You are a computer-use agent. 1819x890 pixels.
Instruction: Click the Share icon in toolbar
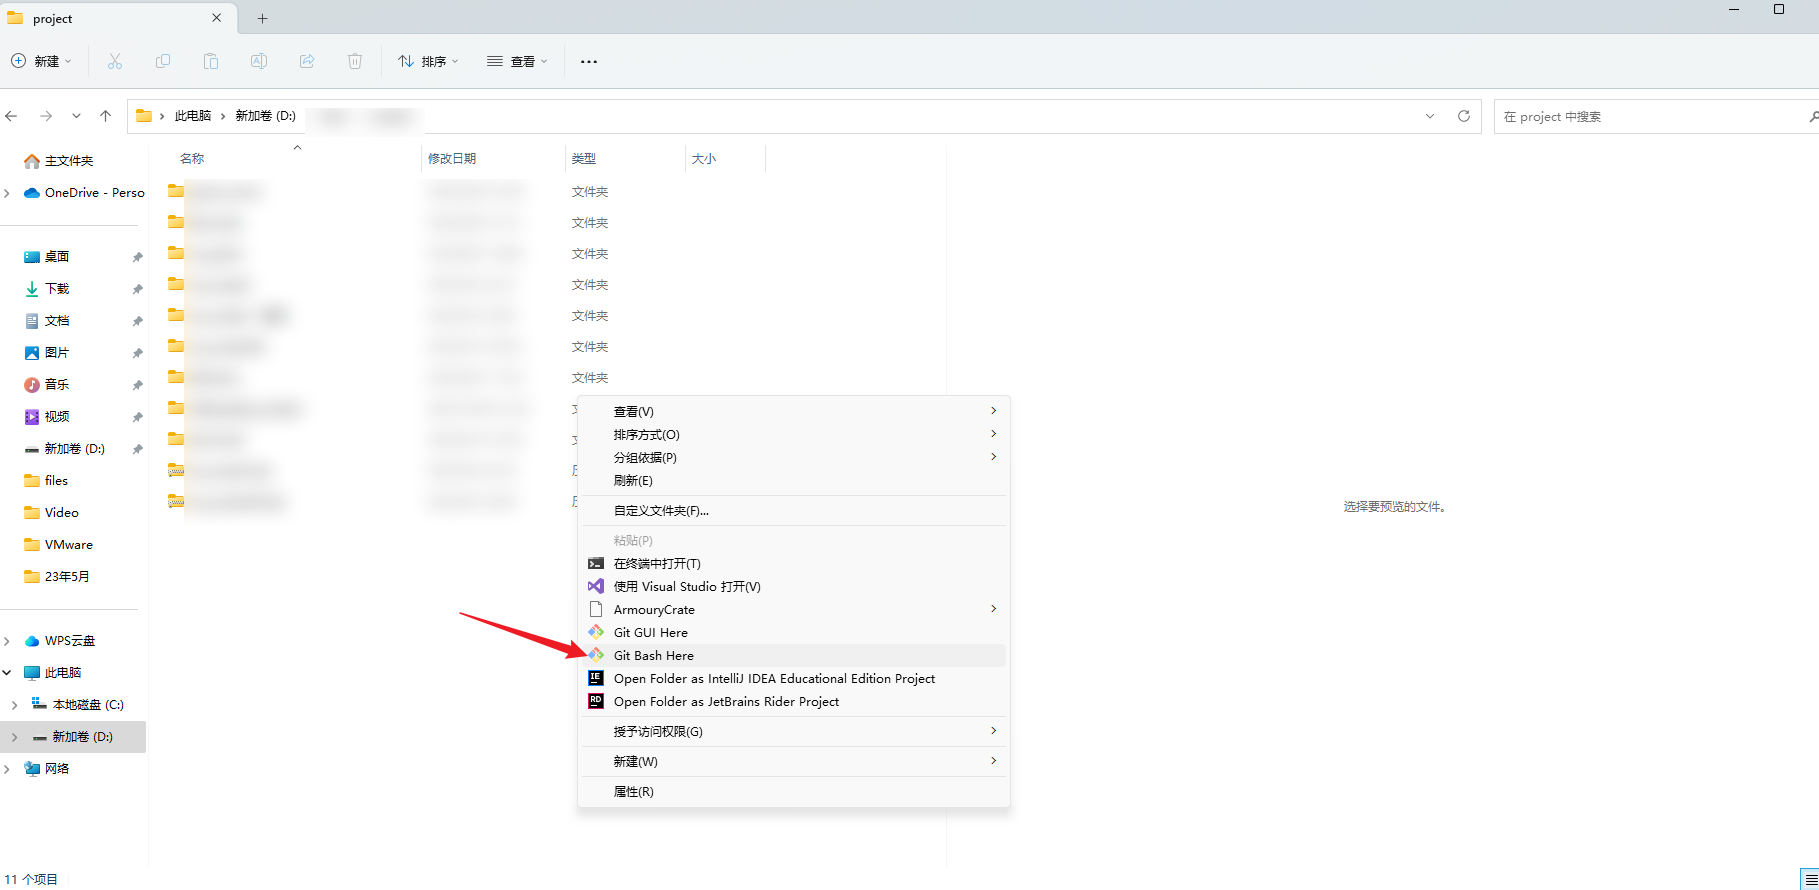(x=307, y=61)
